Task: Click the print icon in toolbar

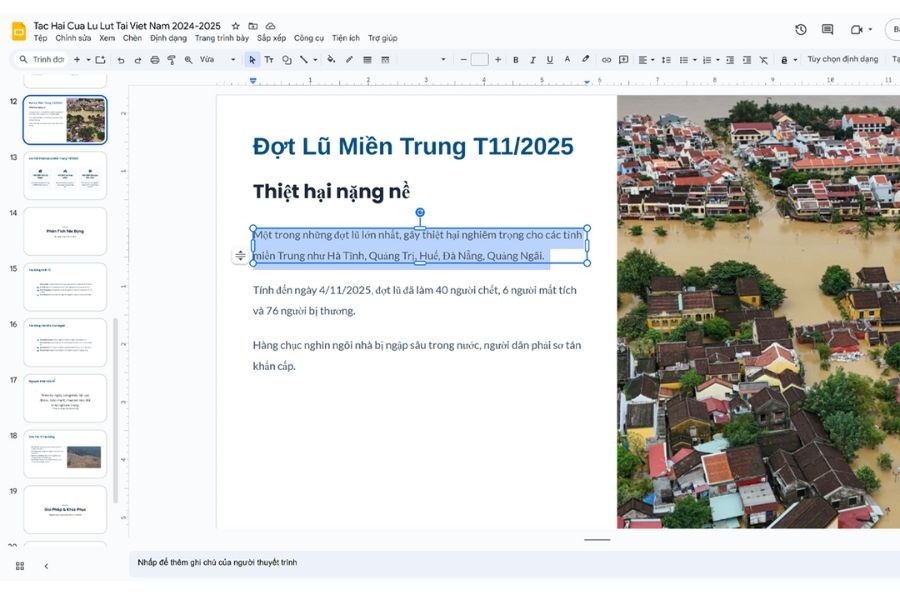Action: (155, 60)
